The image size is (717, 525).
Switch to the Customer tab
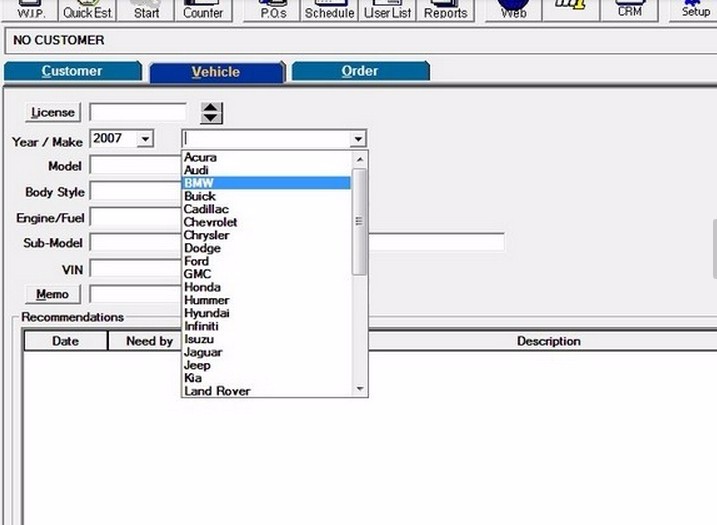coord(72,71)
